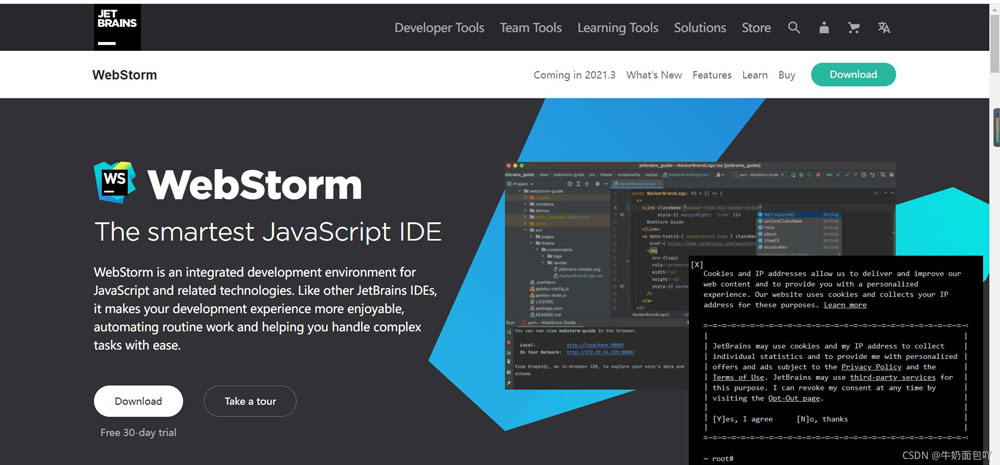Accept cookies with [Y]es, I agree
This screenshot has height=465, width=1000.
(742, 419)
